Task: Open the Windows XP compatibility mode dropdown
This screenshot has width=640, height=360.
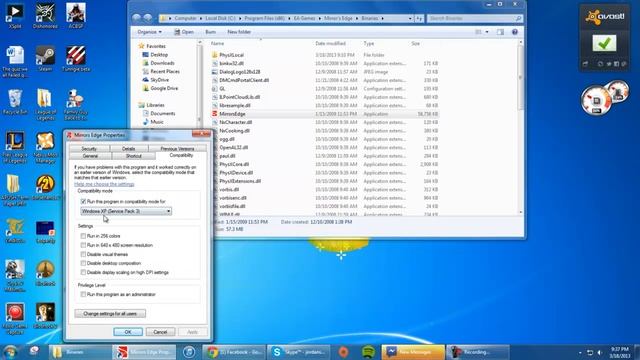Action: click(x=126, y=211)
